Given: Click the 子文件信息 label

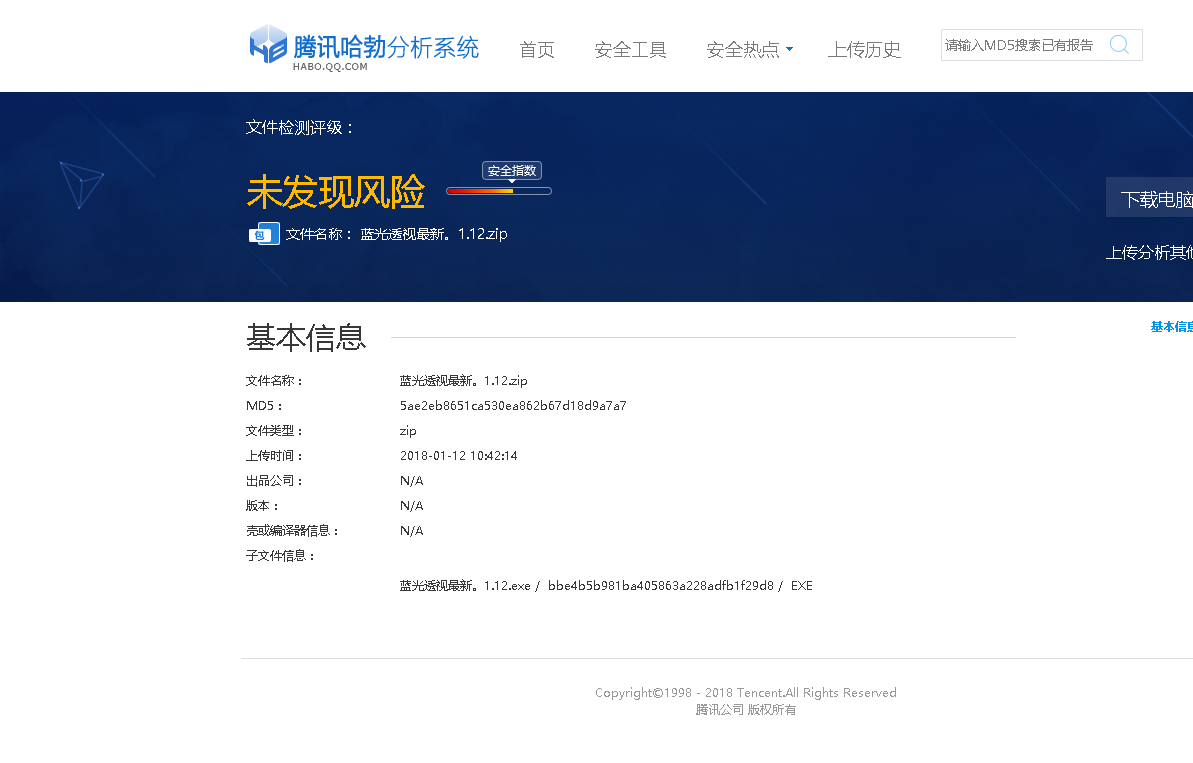Looking at the screenshot, I should pyautogui.click(x=280, y=556).
